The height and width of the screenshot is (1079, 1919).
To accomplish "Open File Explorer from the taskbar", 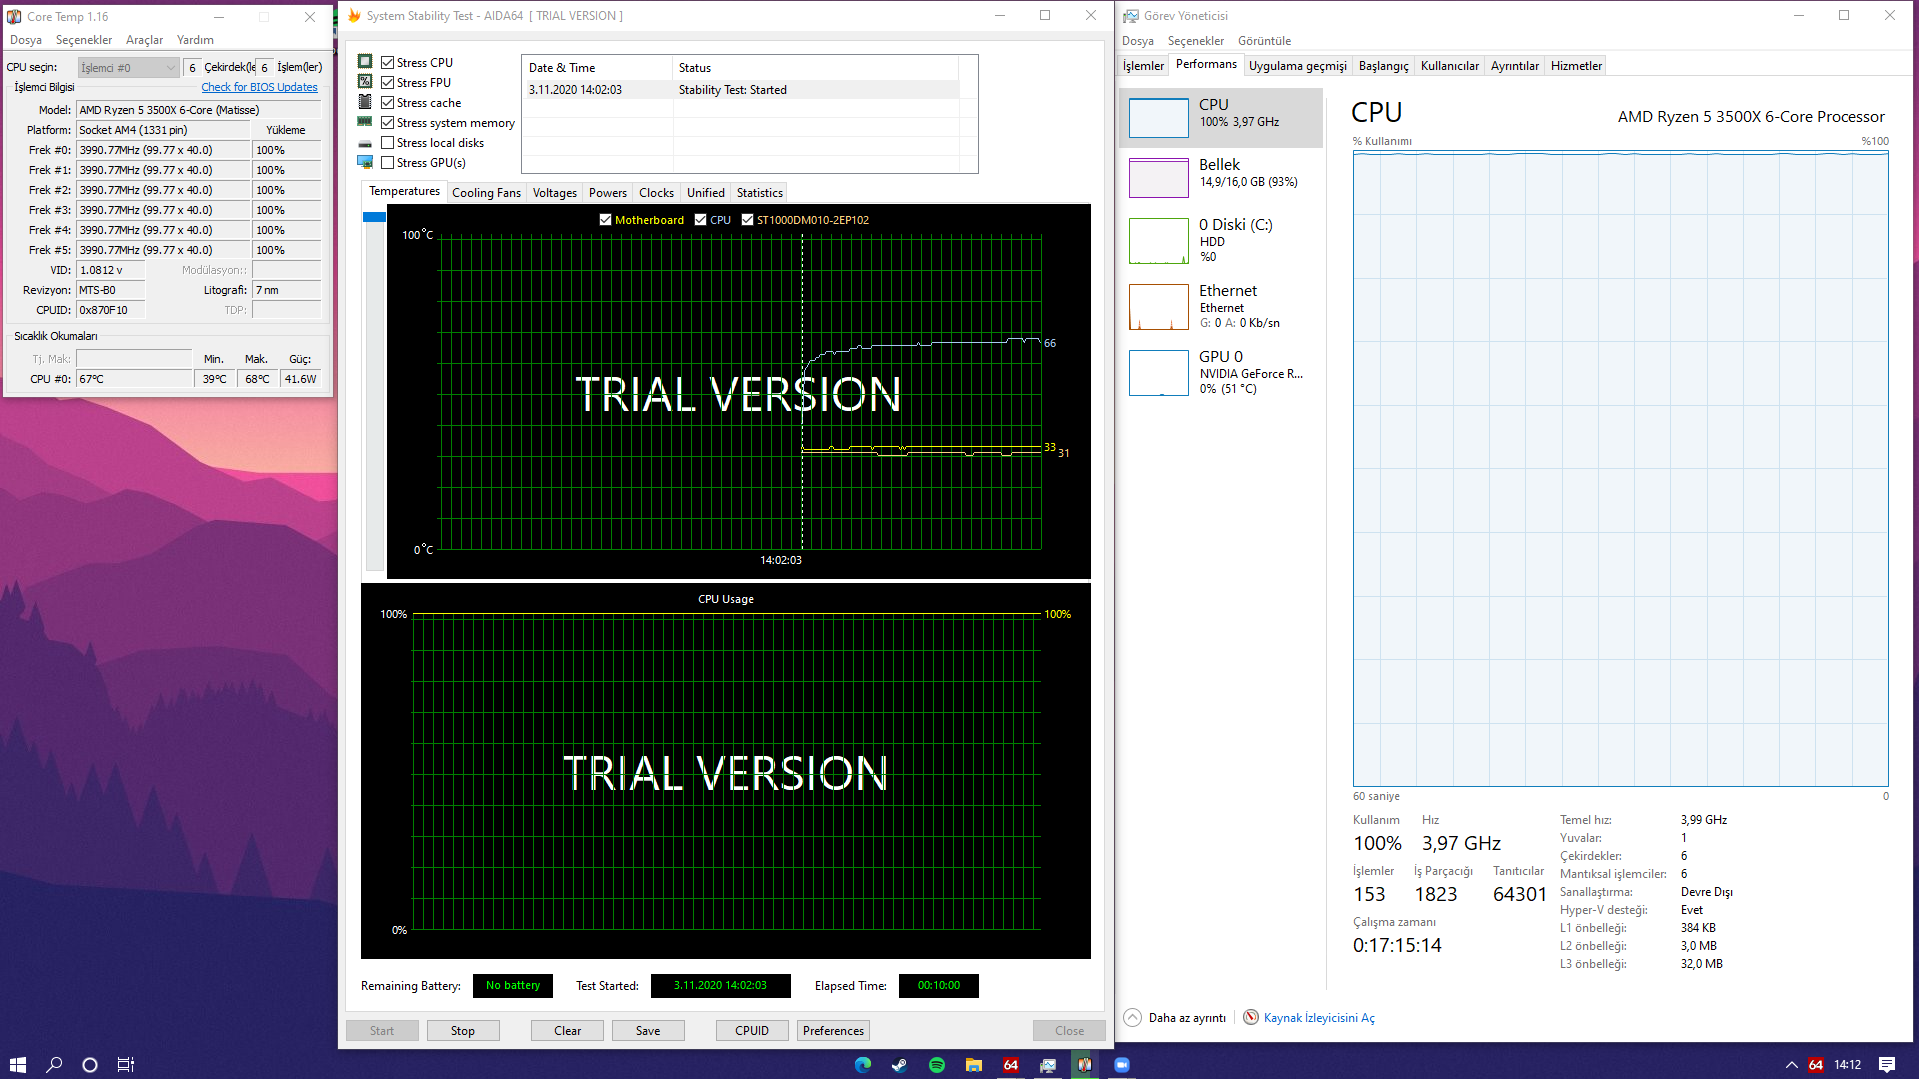I will pyautogui.click(x=973, y=1065).
